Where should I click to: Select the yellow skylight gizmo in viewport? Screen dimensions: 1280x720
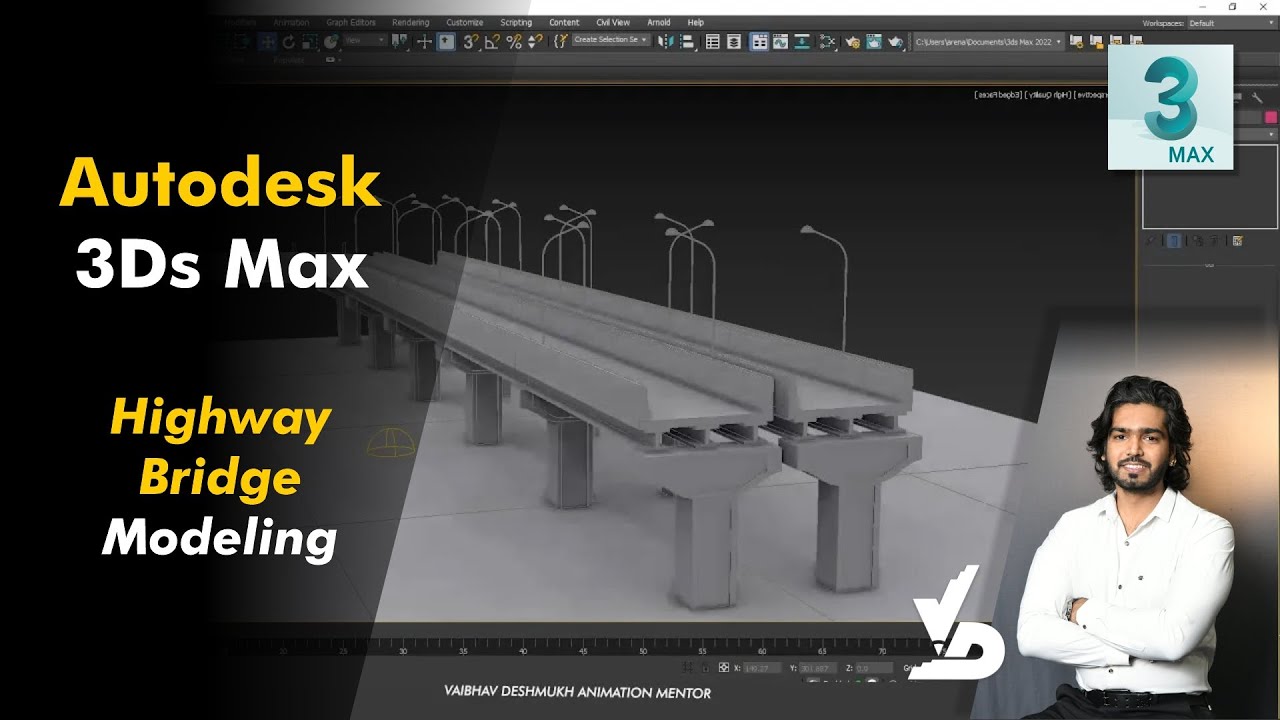(x=390, y=442)
